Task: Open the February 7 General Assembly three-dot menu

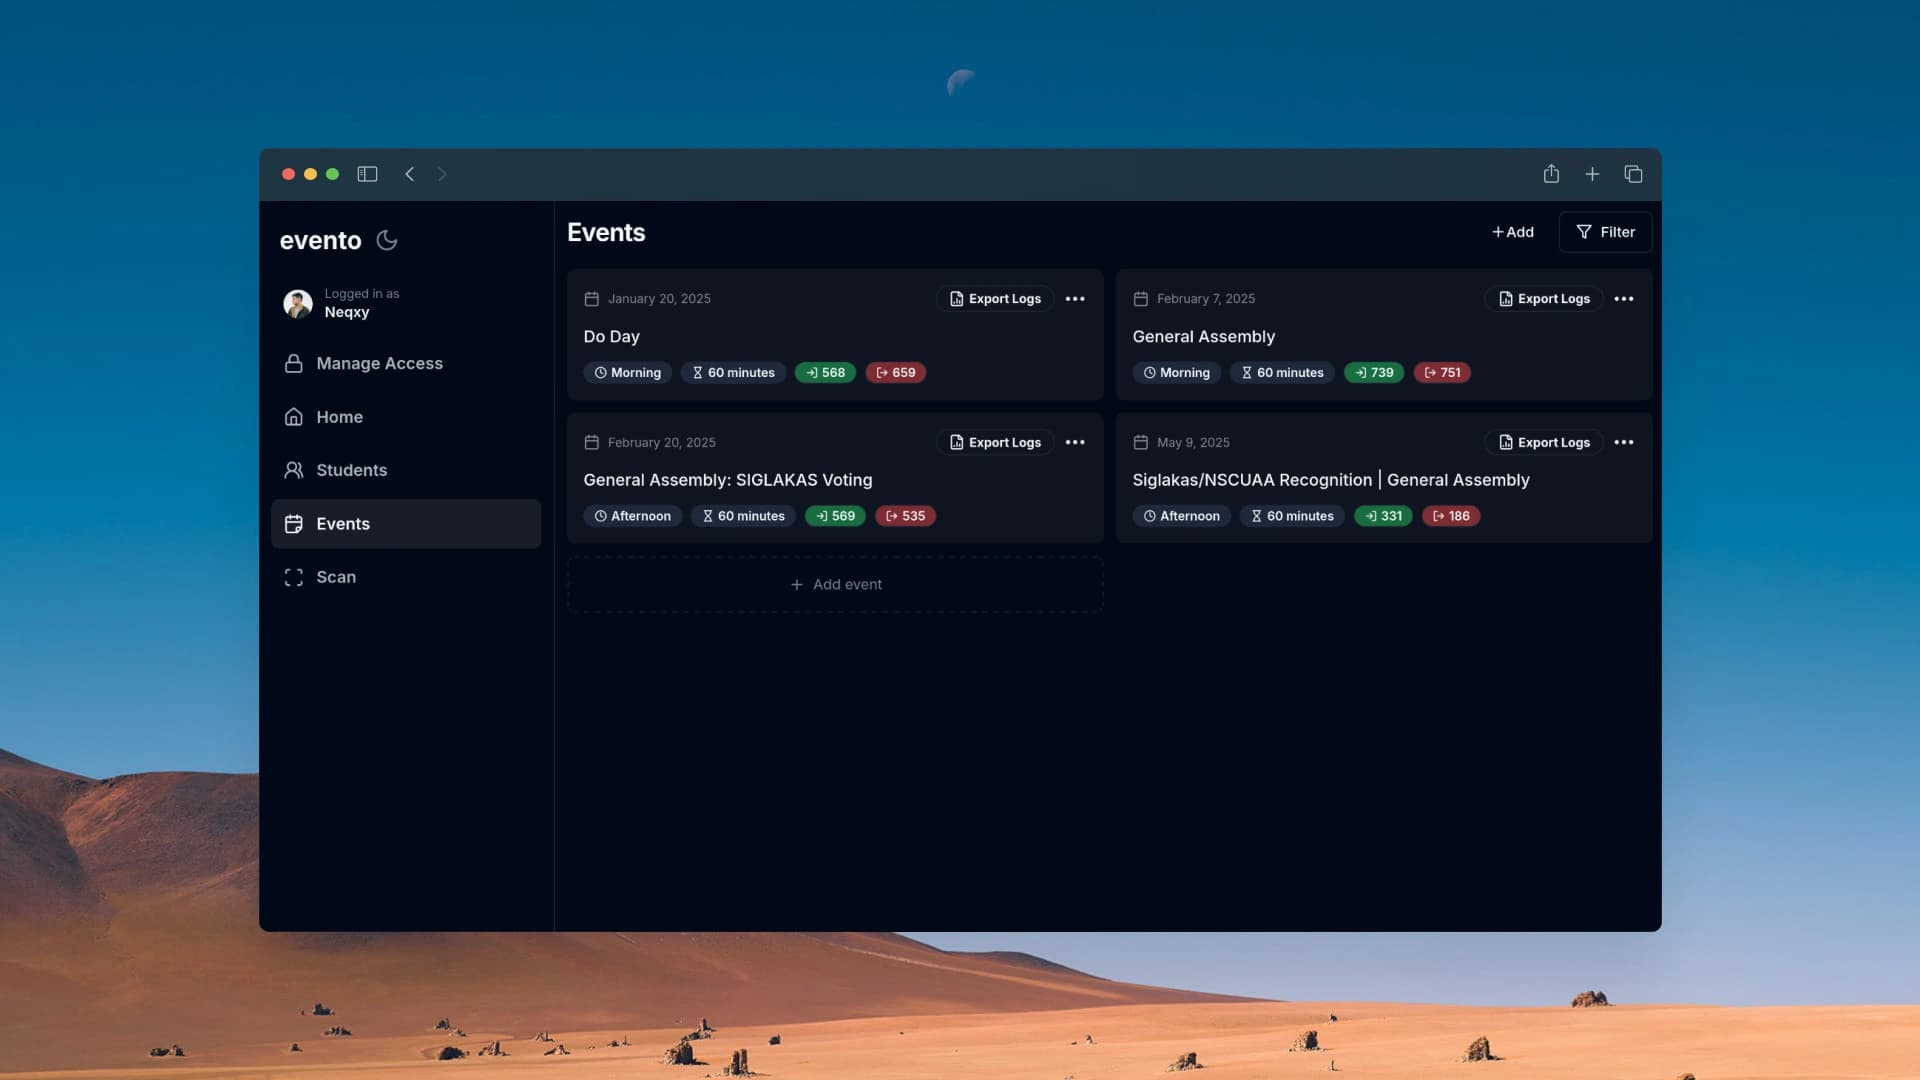Action: [x=1624, y=299]
